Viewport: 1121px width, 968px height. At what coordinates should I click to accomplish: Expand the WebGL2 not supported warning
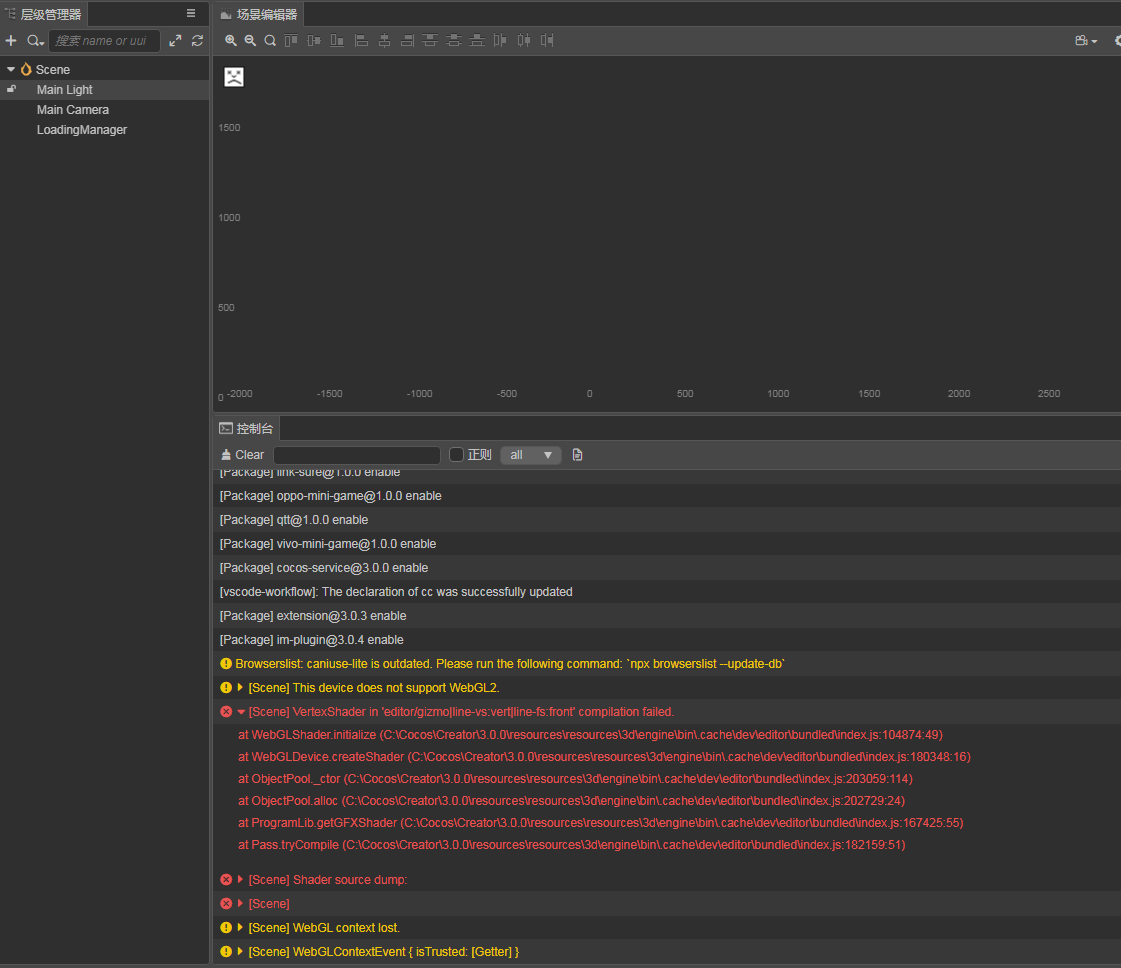[x=240, y=687]
